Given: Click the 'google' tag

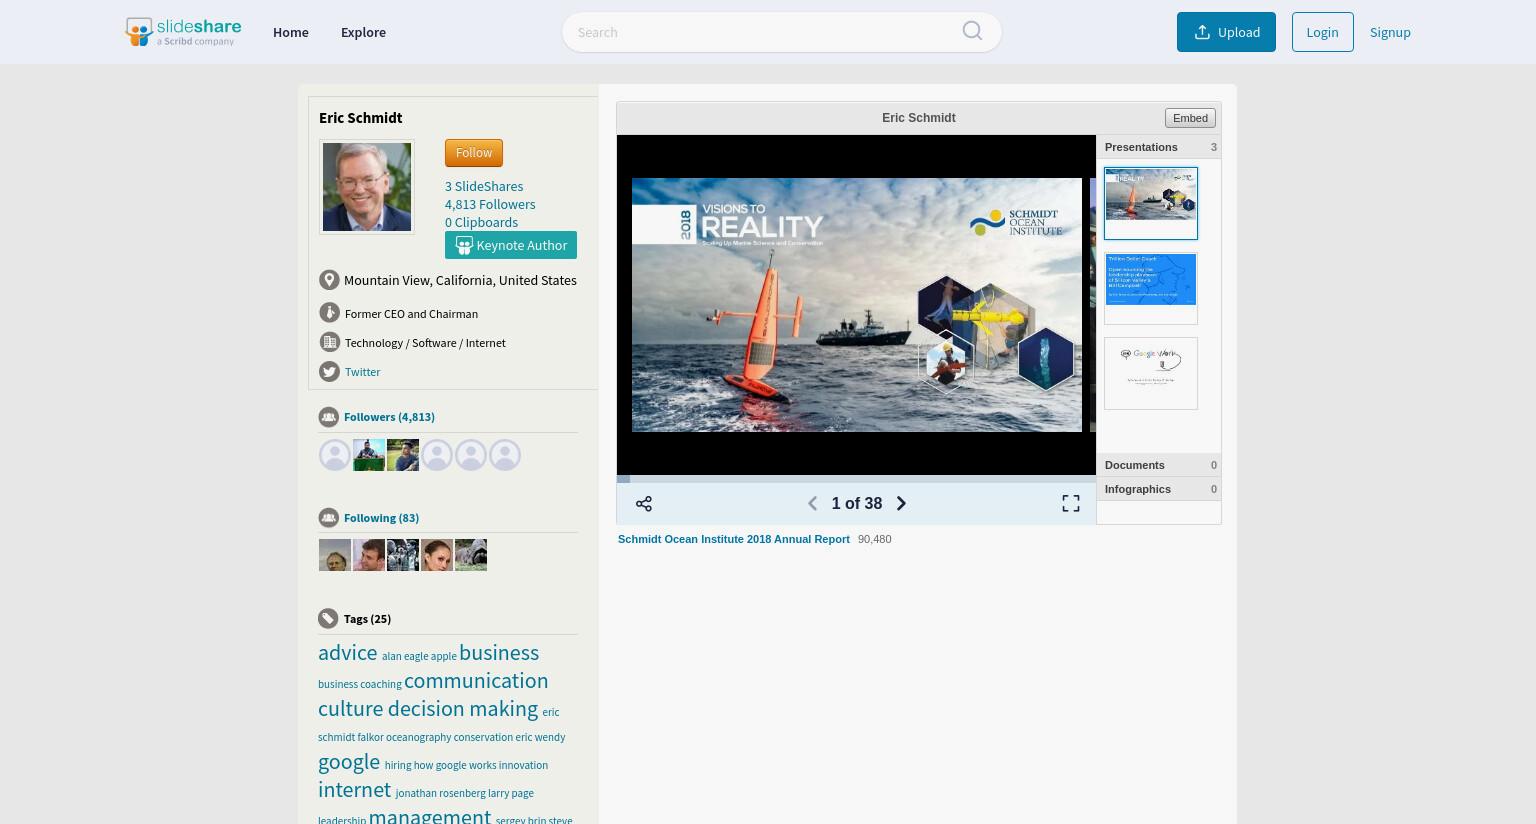Looking at the screenshot, I should (349, 761).
